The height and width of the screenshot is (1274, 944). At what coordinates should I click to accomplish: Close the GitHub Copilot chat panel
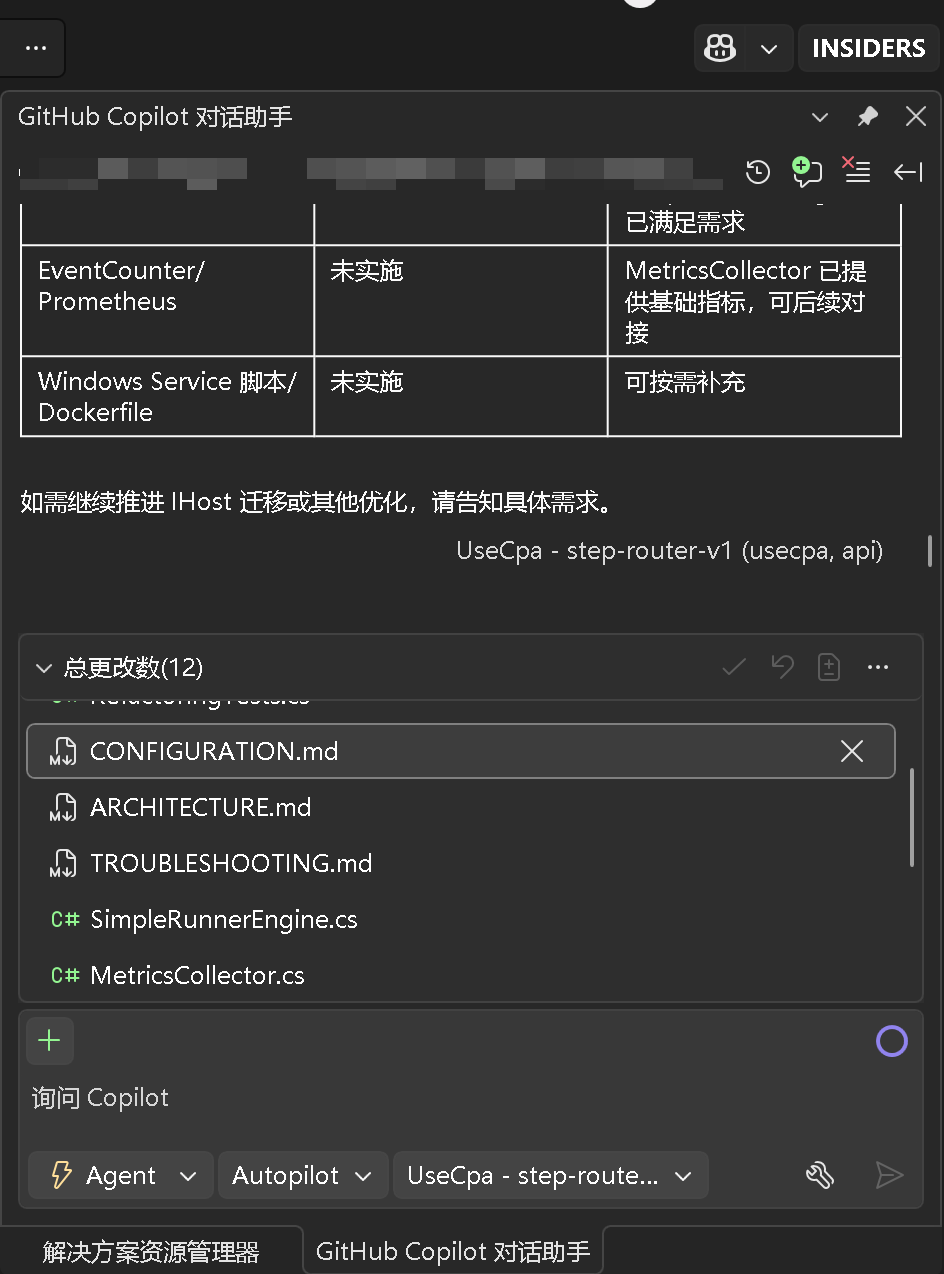point(916,117)
